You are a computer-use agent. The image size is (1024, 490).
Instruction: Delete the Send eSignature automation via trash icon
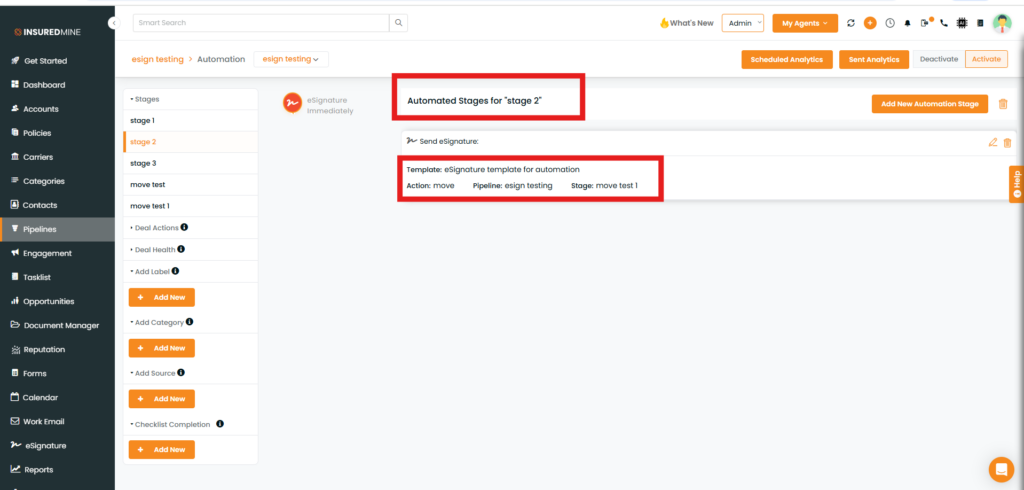pyautogui.click(x=1007, y=142)
